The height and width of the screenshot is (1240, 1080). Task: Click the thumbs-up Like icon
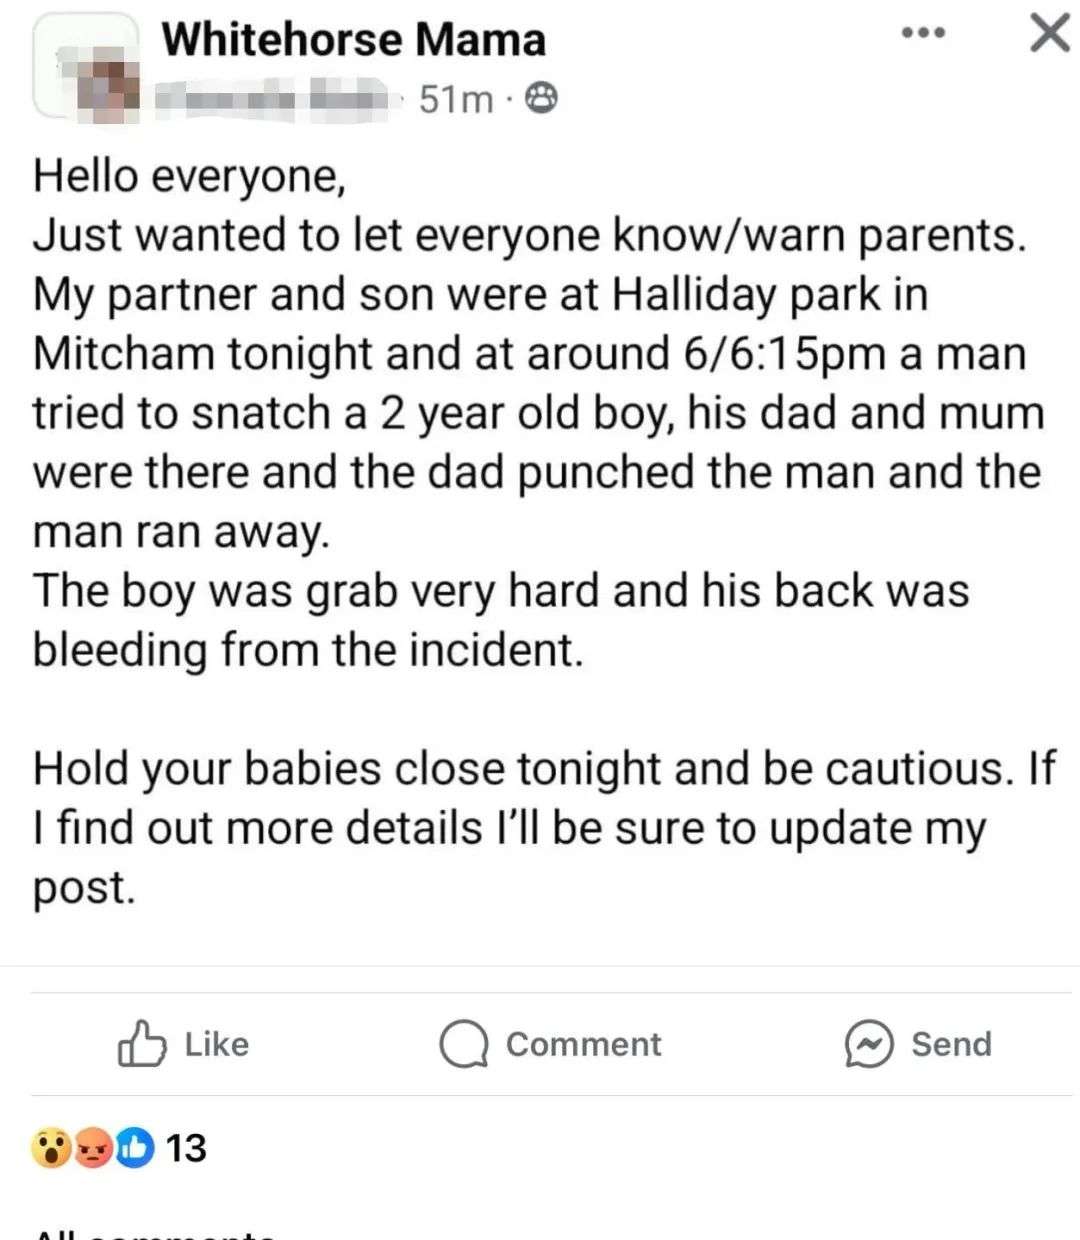point(141,1044)
